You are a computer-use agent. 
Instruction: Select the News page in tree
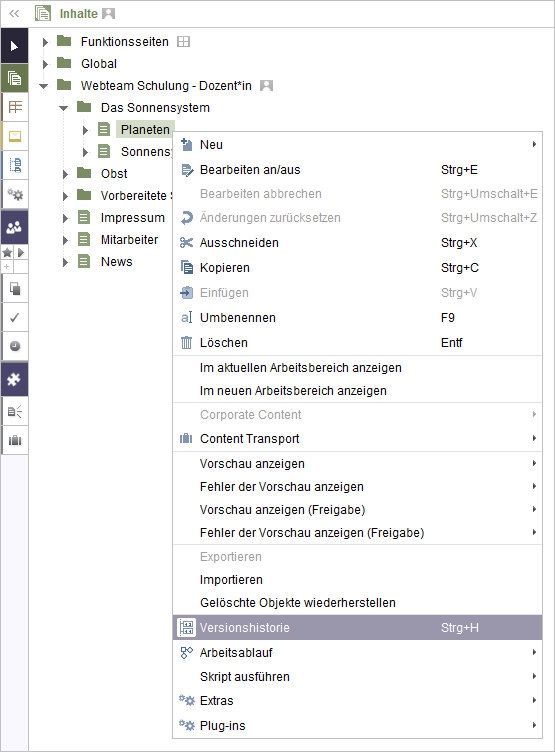[x=117, y=262]
